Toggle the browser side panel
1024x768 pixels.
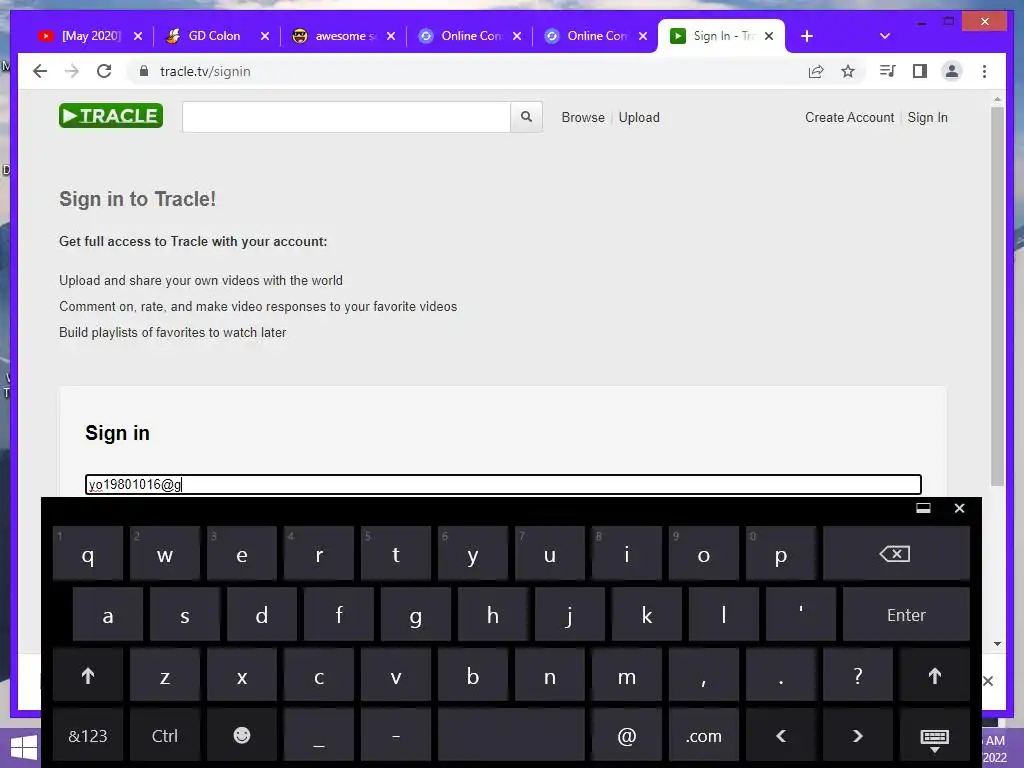point(920,71)
